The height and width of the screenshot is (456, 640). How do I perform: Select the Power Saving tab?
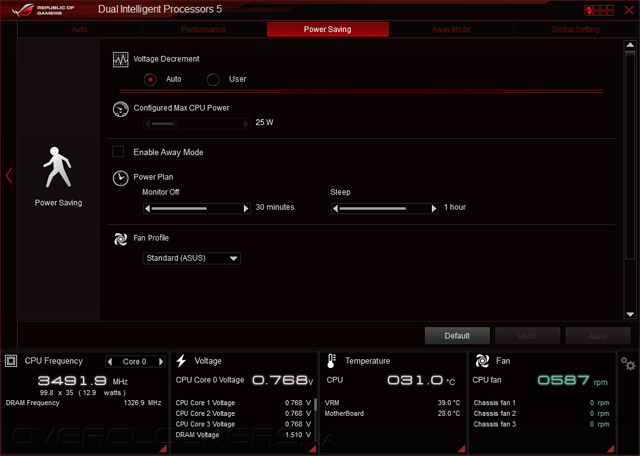point(327,29)
